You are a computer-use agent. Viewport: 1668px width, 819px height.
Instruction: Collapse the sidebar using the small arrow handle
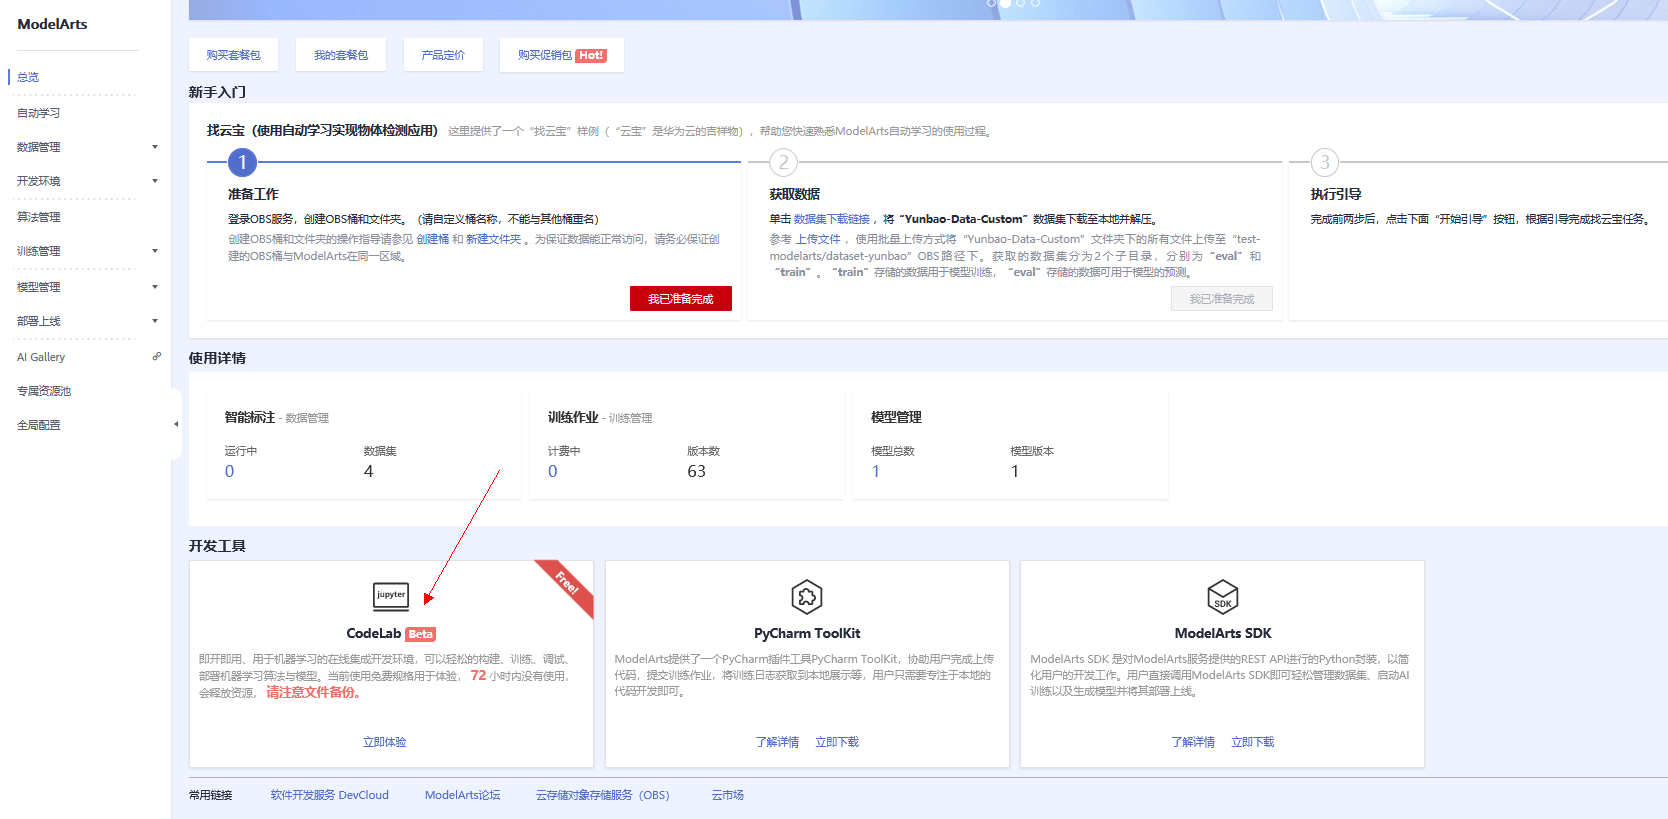click(x=176, y=424)
